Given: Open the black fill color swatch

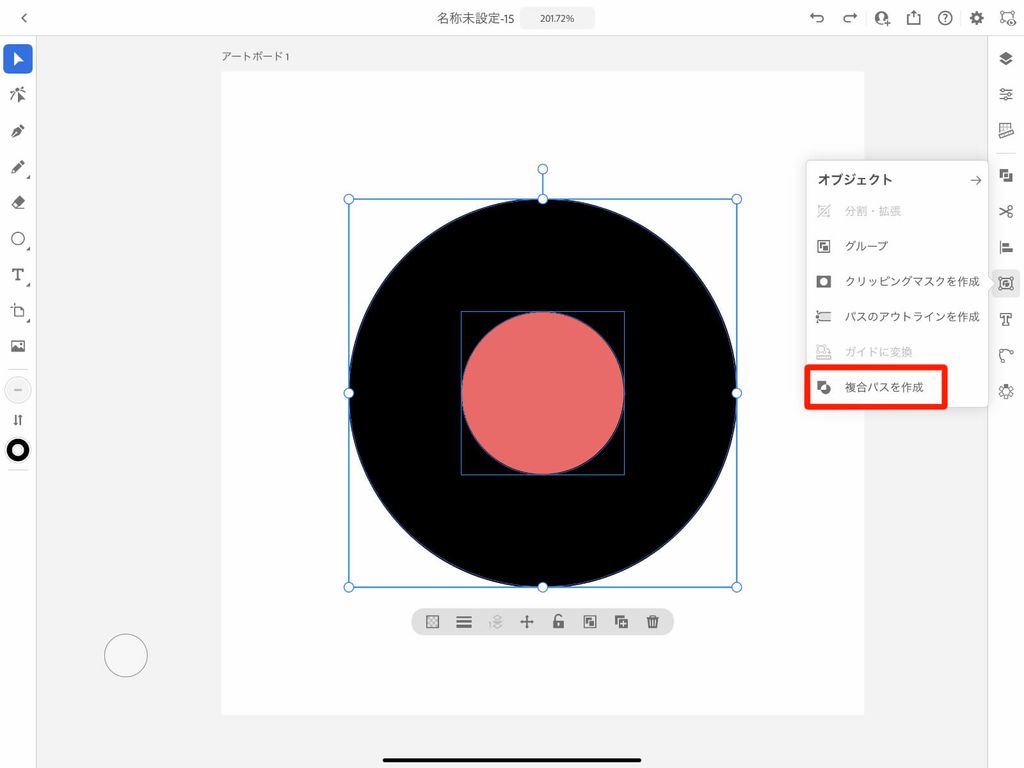Looking at the screenshot, I should tap(18, 450).
